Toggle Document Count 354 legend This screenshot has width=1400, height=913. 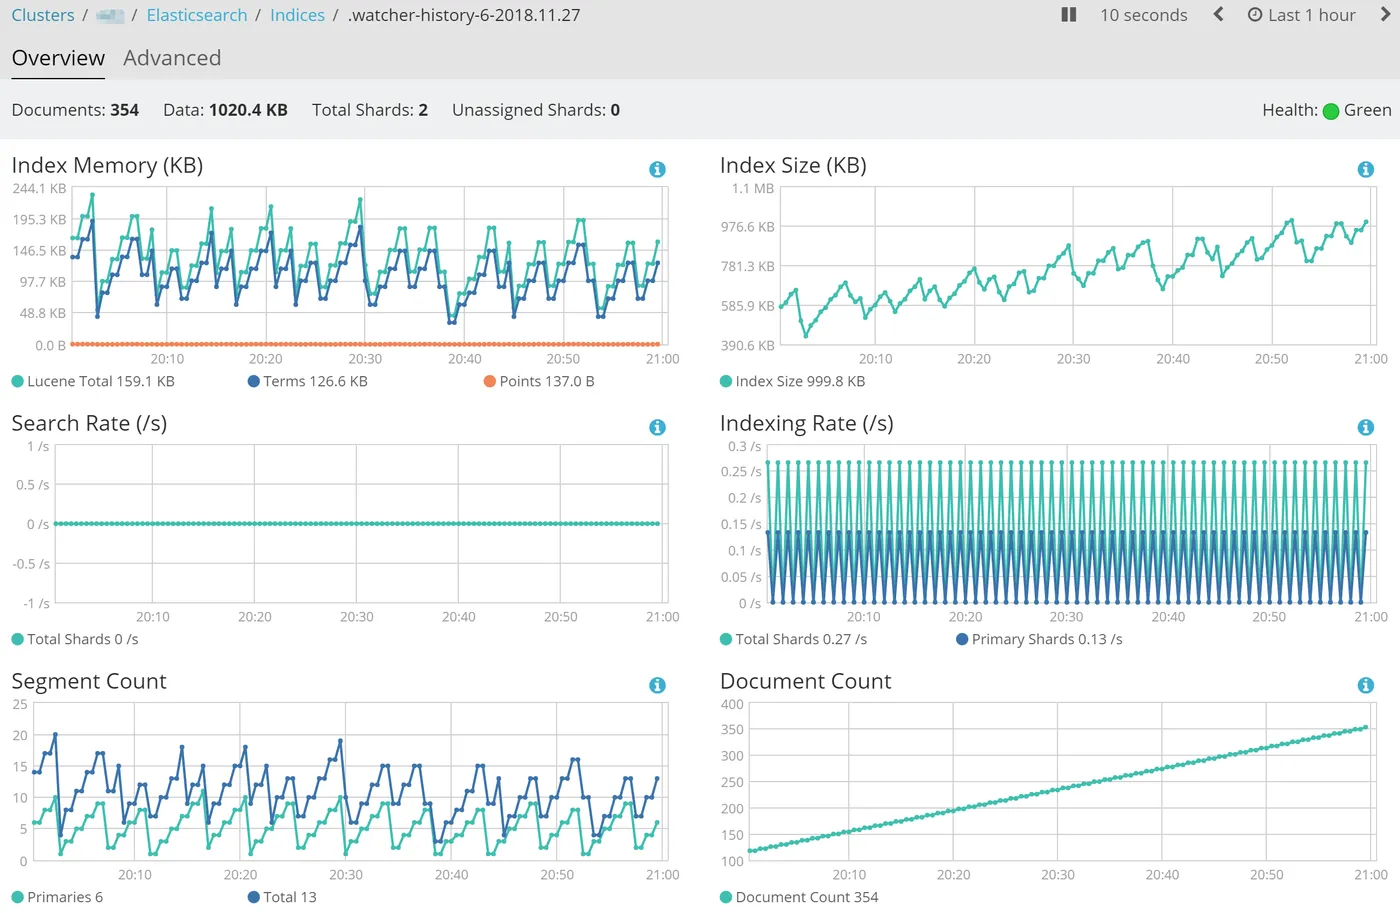point(799,897)
